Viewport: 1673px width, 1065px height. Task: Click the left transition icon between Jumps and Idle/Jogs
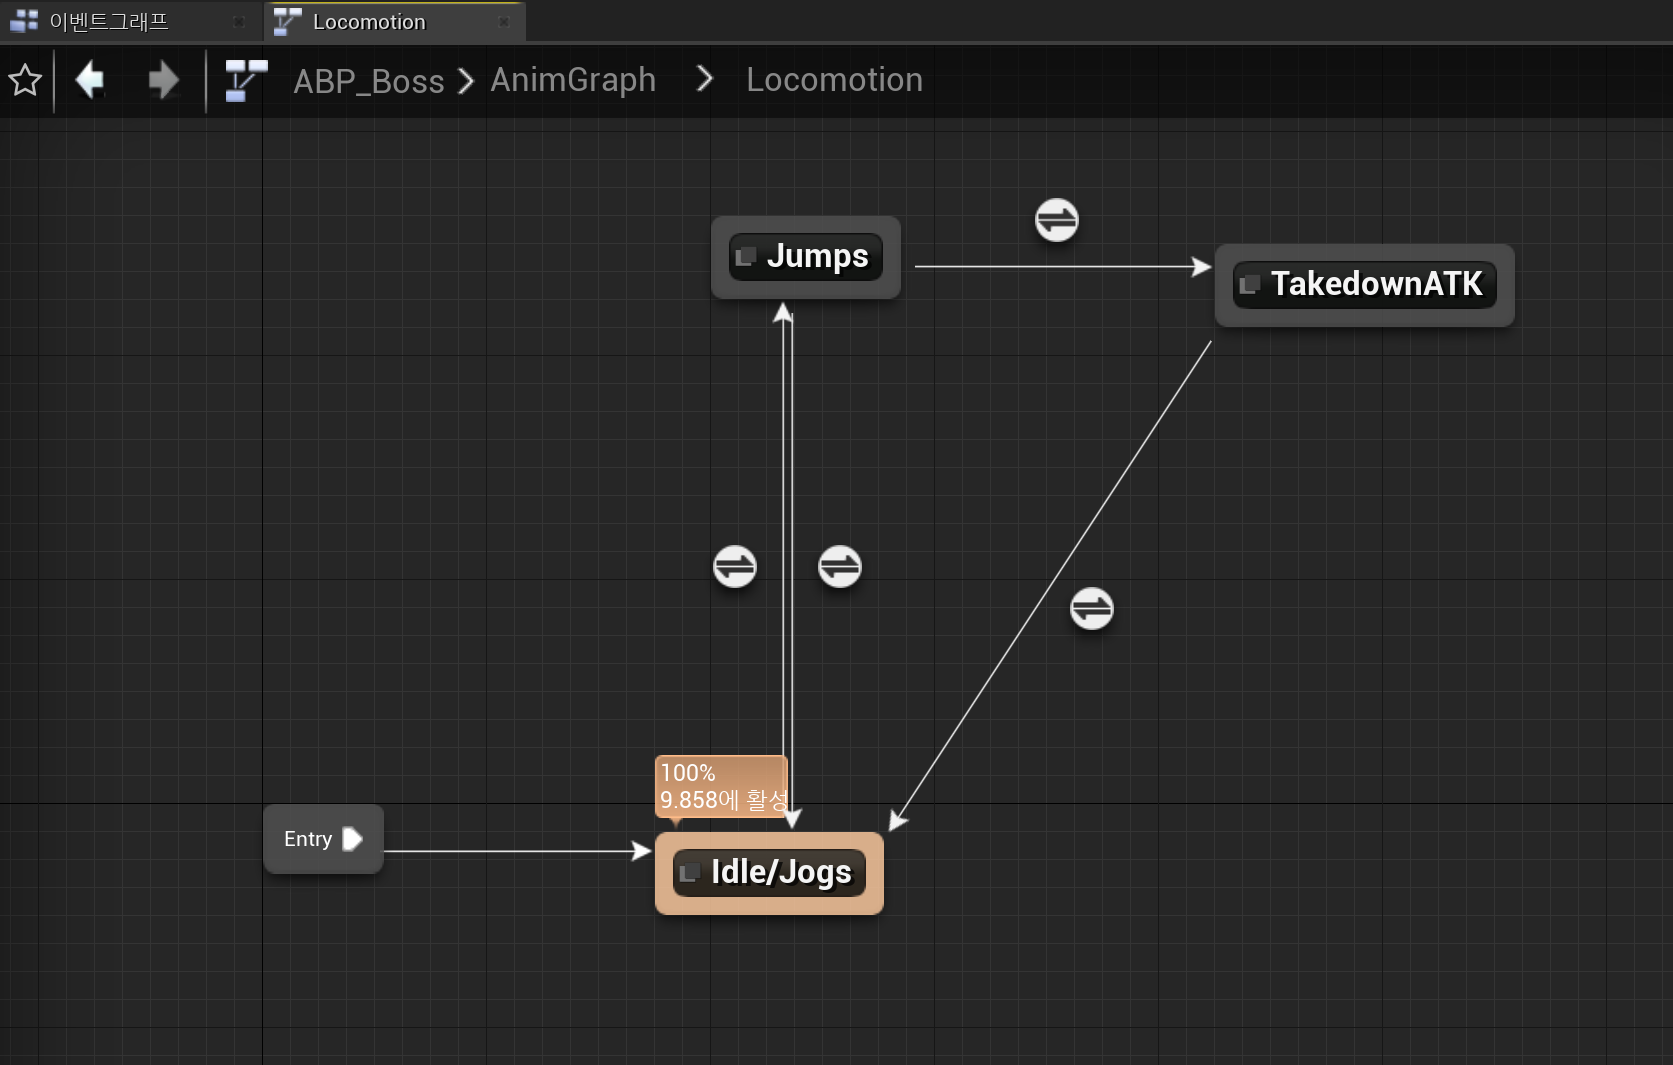[x=734, y=567]
